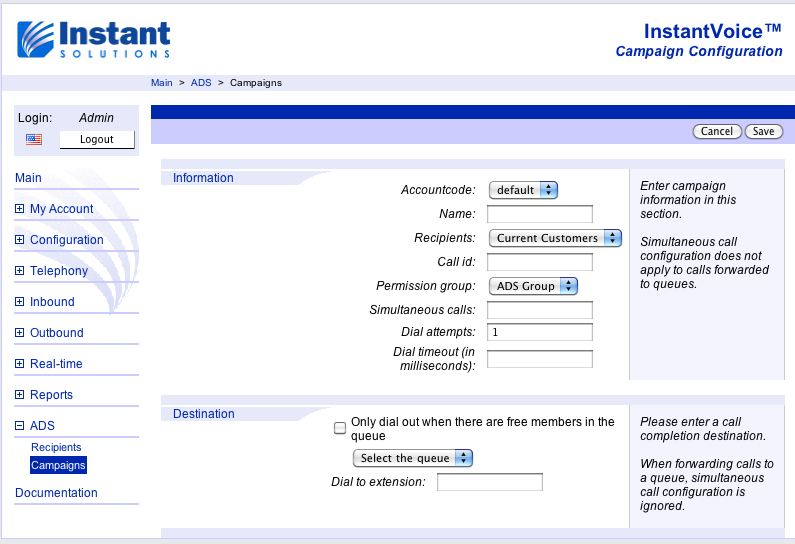
Task: Open the Recipients dropdown
Action: pos(554,238)
